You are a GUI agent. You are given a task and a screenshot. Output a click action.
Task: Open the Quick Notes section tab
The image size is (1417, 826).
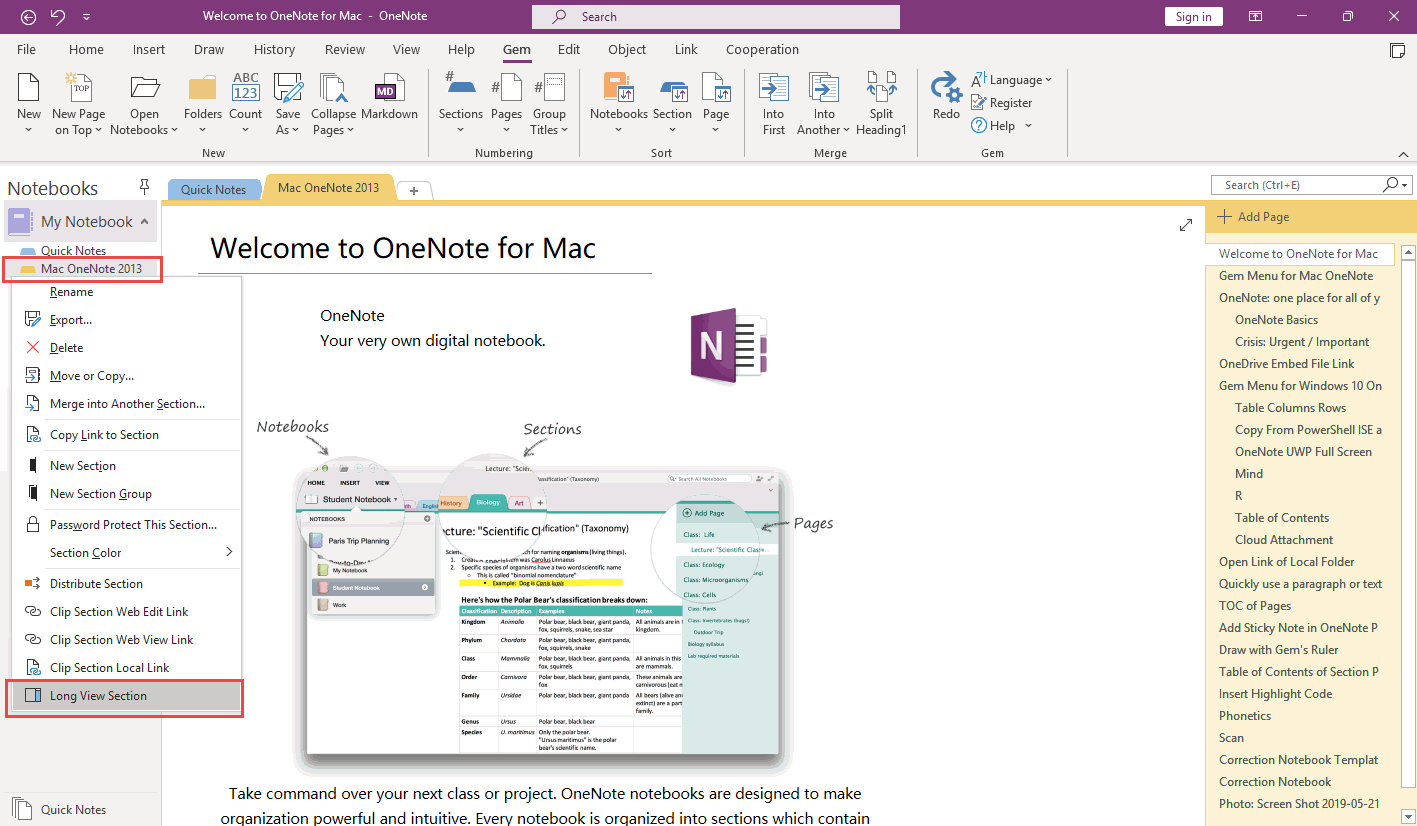coord(213,189)
